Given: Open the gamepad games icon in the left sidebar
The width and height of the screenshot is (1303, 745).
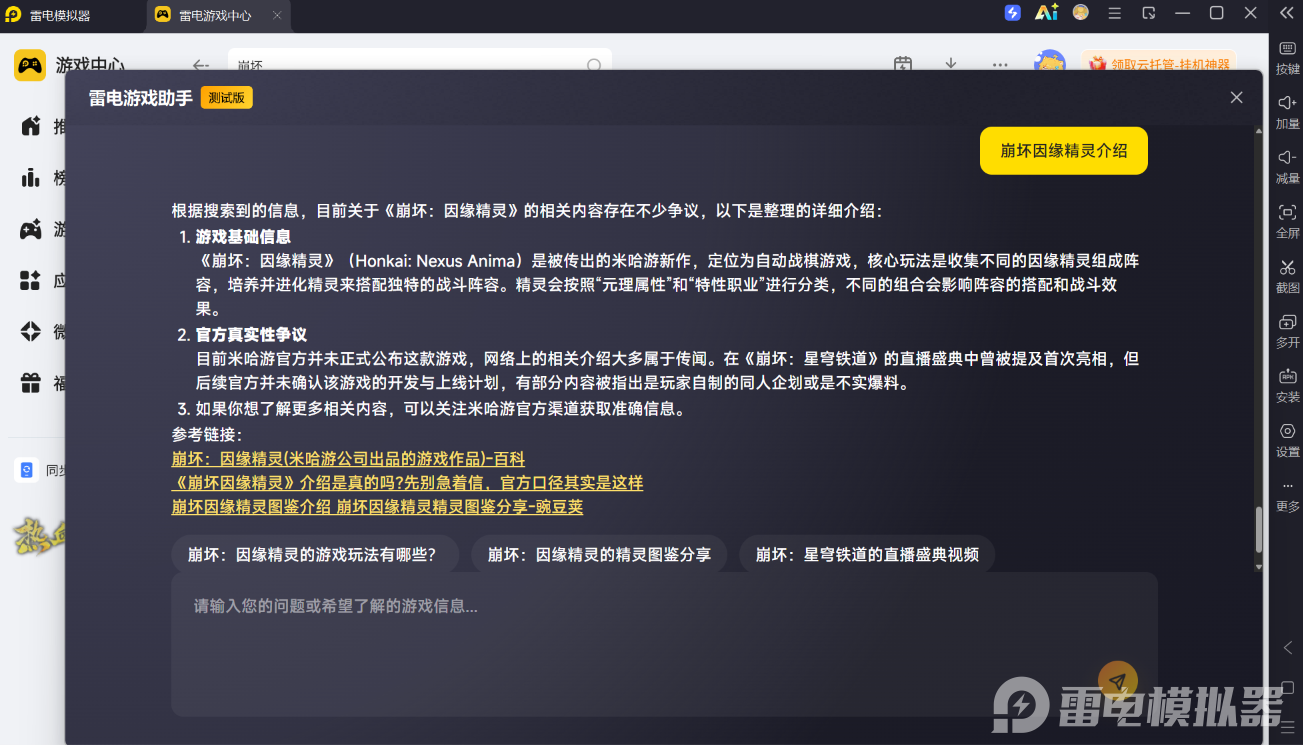Looking at the screenshot, I should 31,229.
